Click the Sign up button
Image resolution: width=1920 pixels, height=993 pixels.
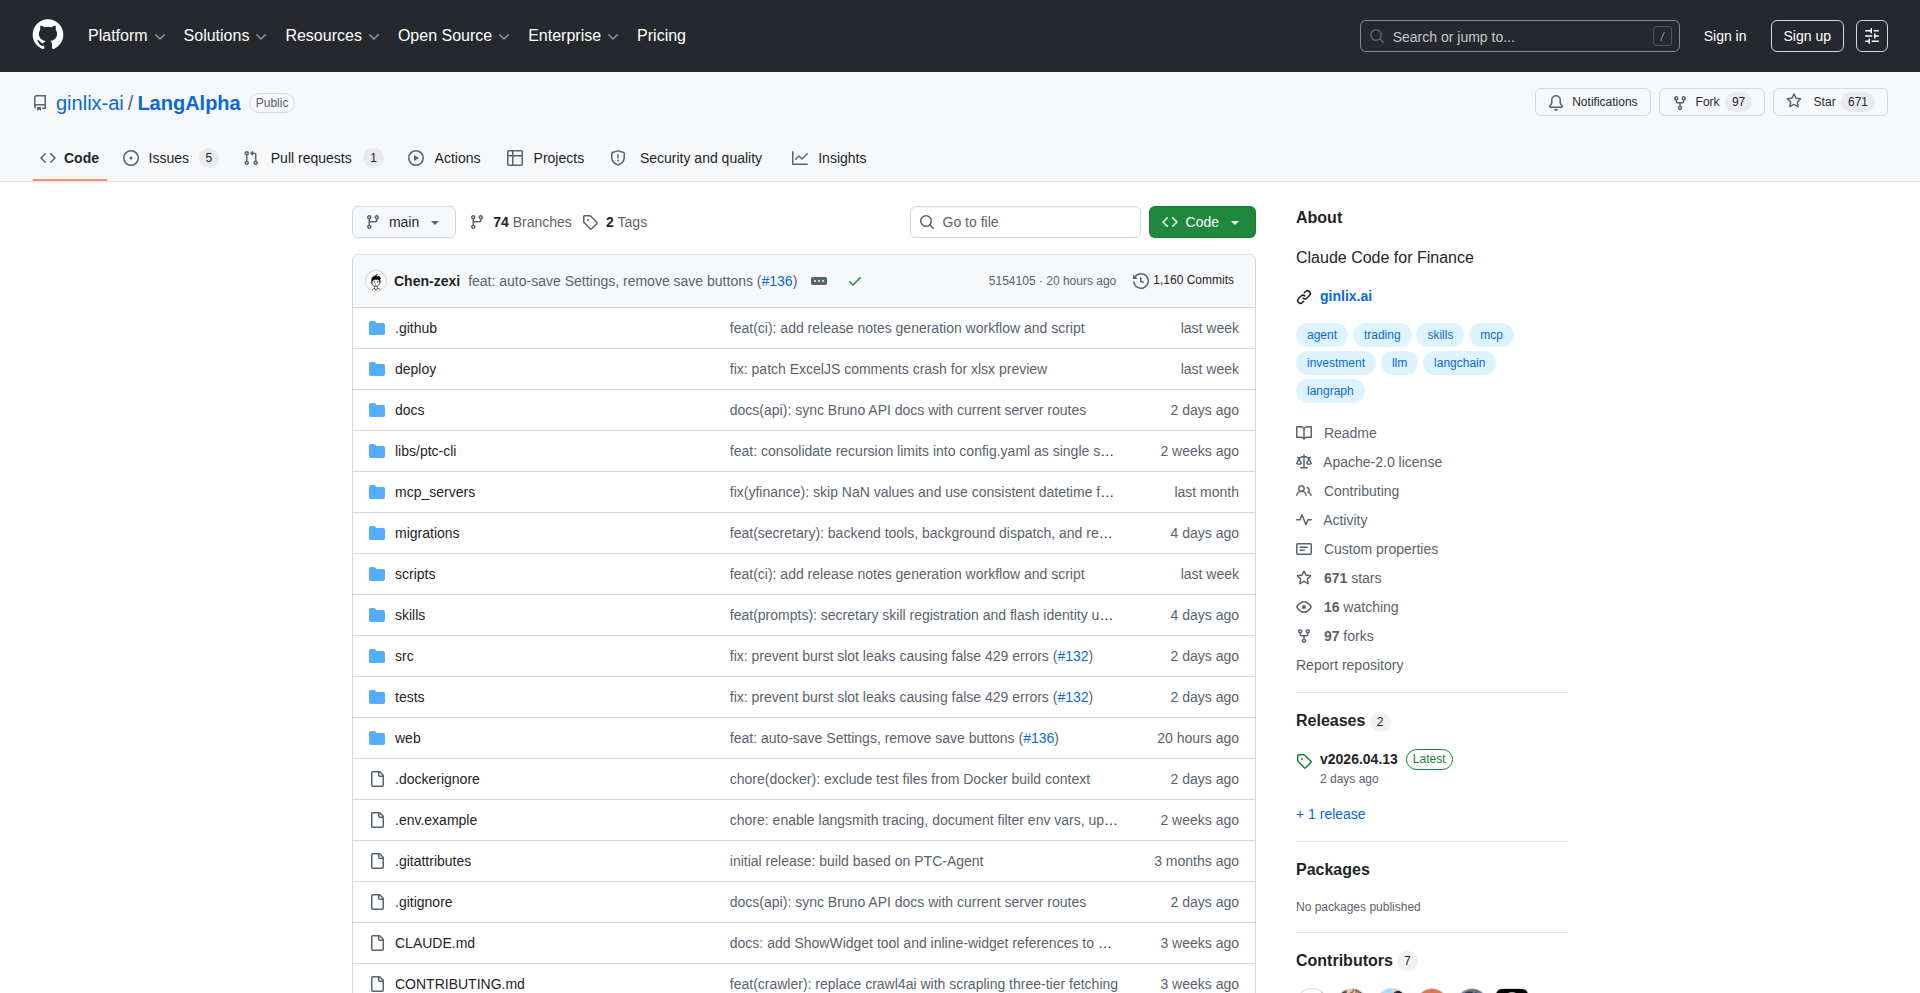coord(1806,36)
